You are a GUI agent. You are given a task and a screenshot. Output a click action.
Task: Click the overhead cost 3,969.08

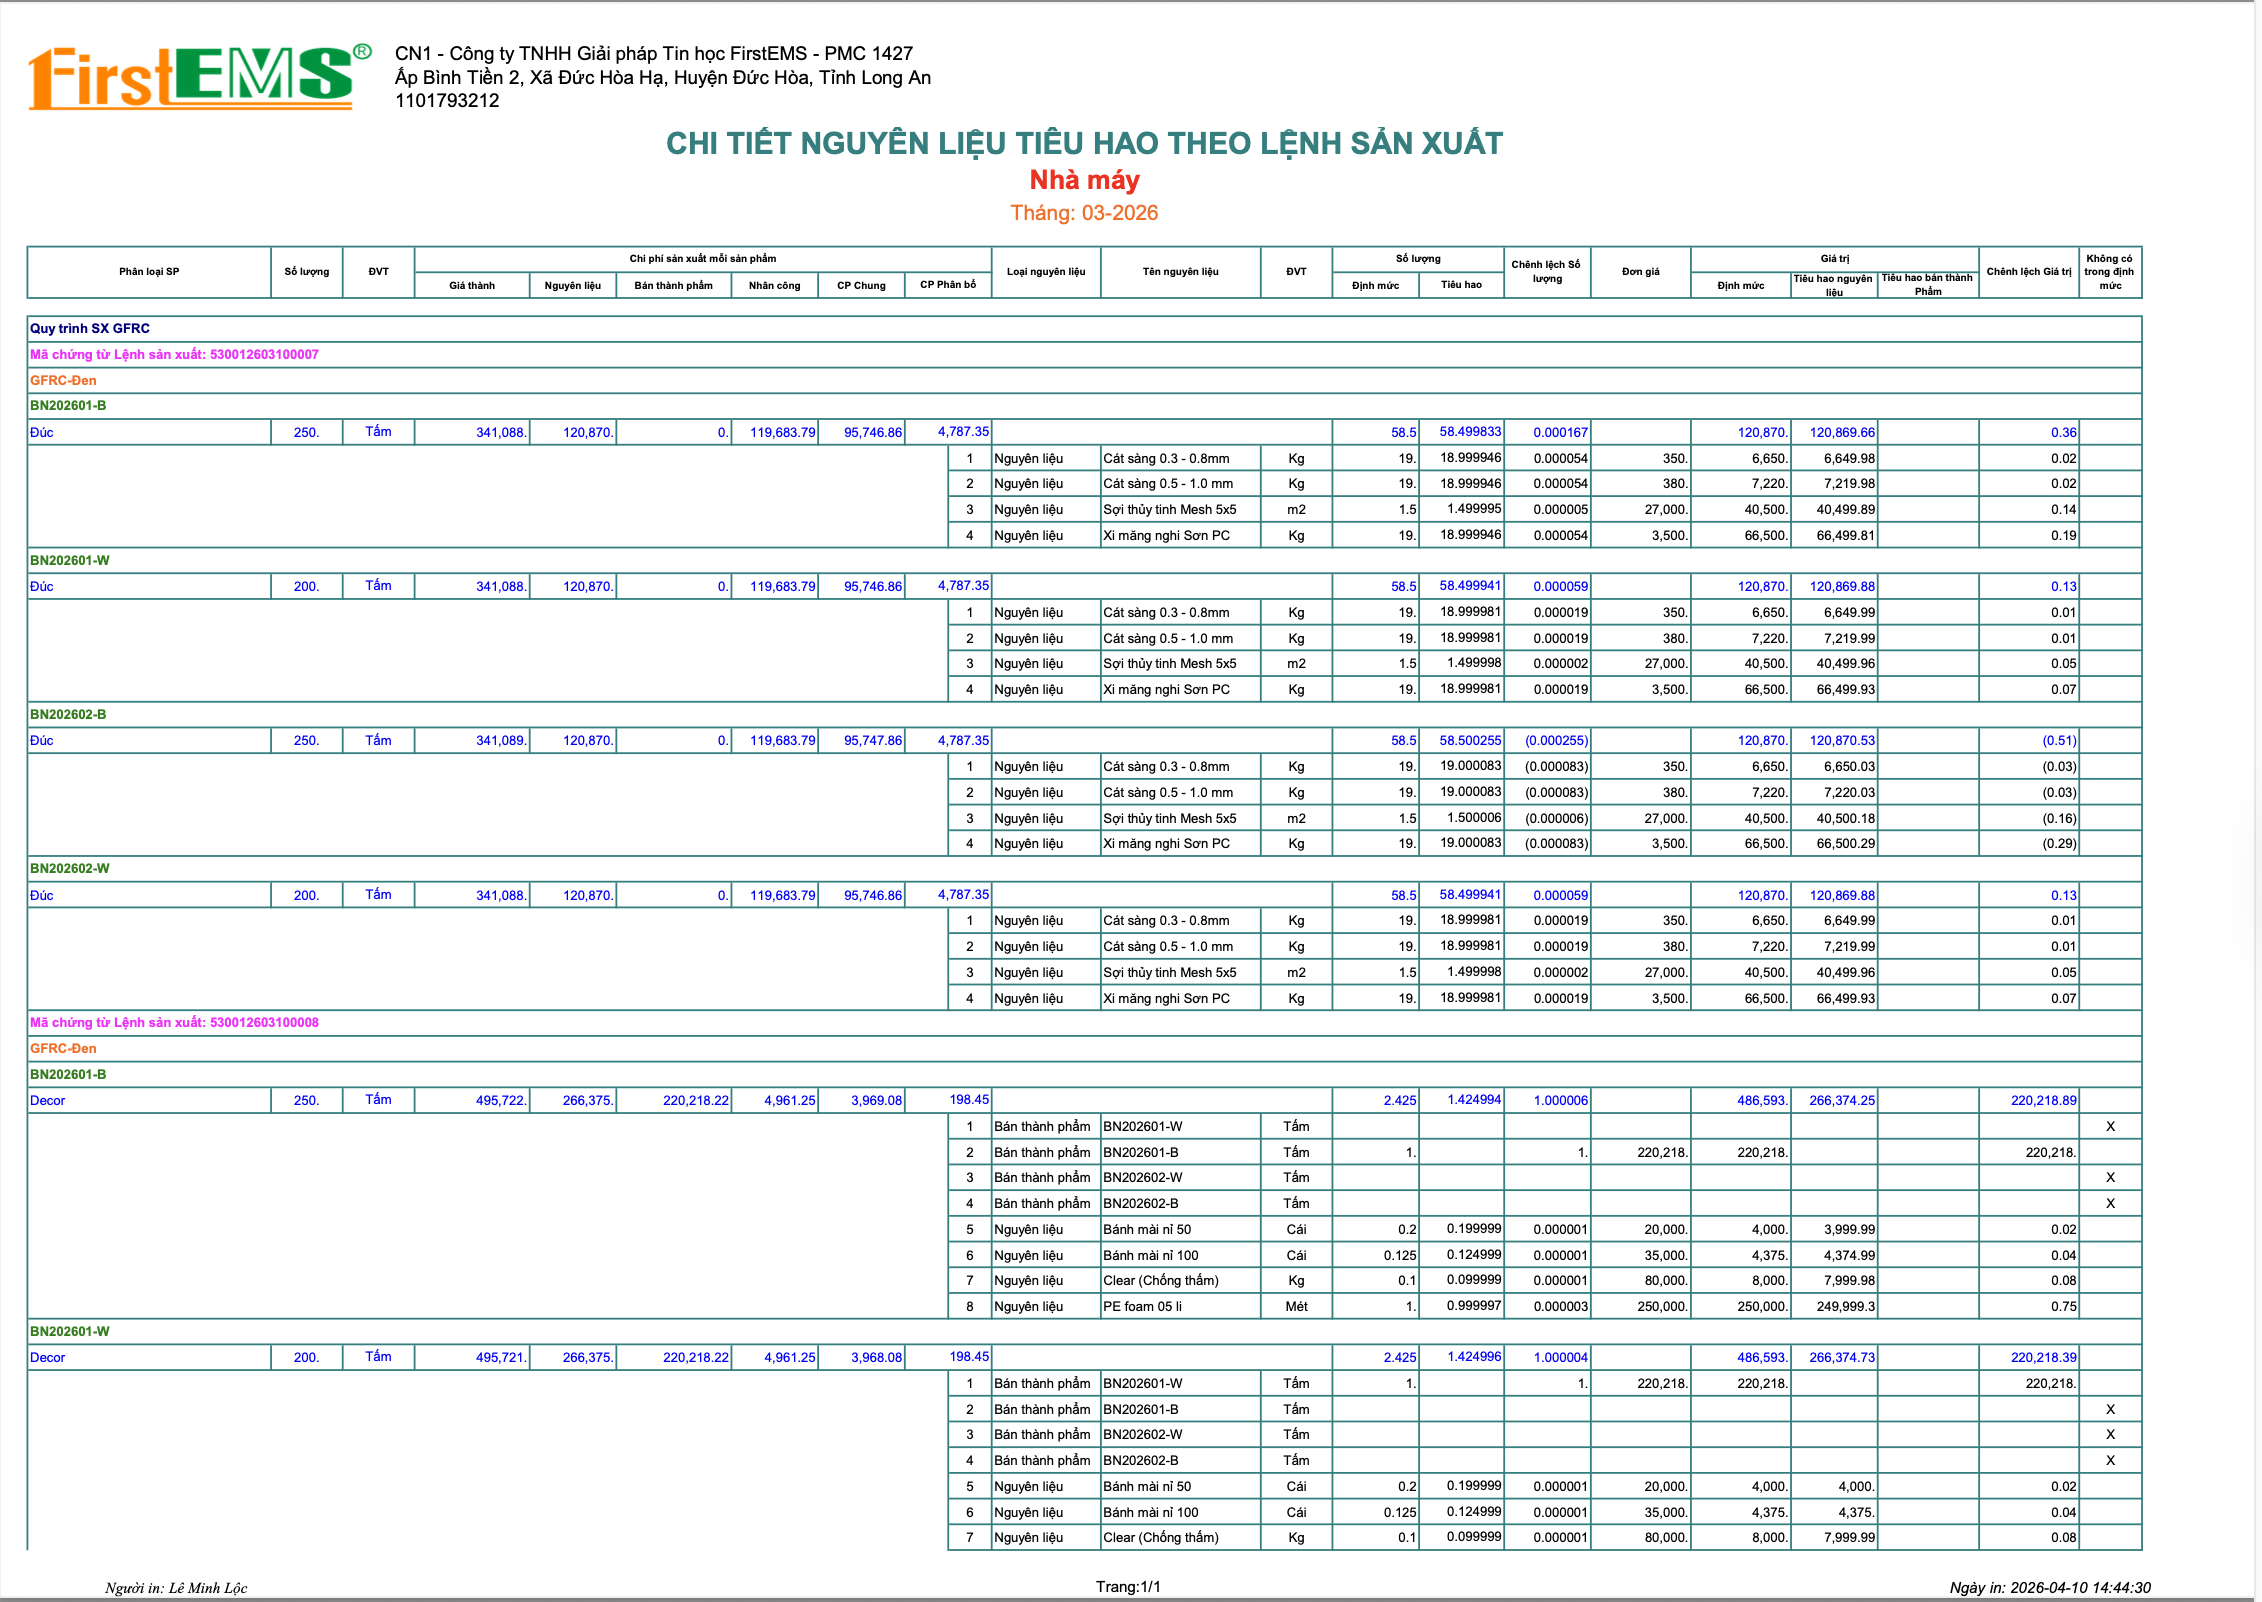pos(876,1101)
